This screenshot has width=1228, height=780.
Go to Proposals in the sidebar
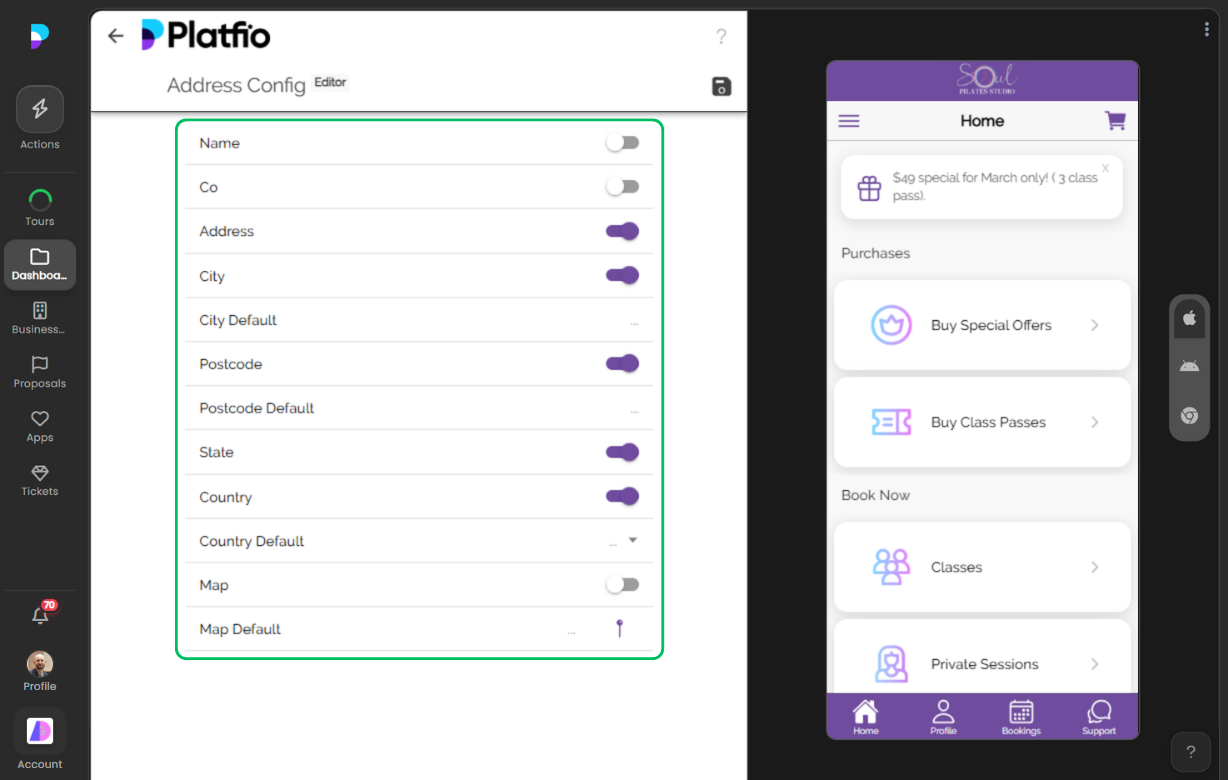pyautogui.click(x=40, y=372)
